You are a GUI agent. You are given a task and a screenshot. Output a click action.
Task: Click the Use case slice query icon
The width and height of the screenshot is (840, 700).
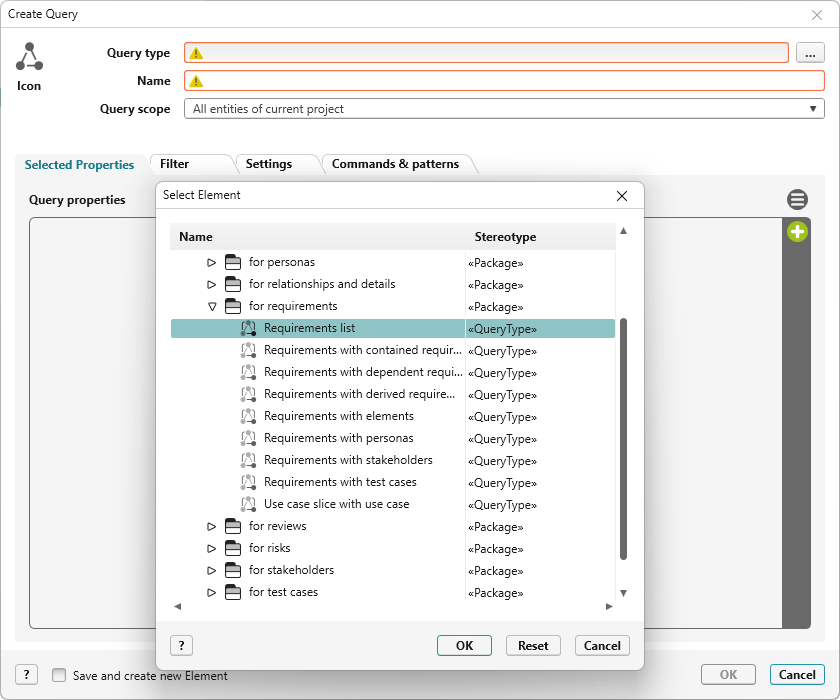coord(248,504)
